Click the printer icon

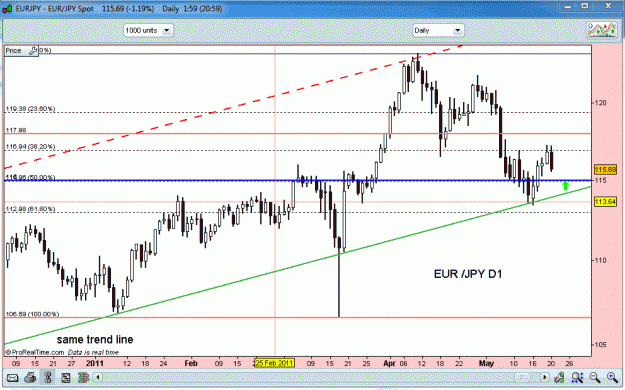coord(30,377)
